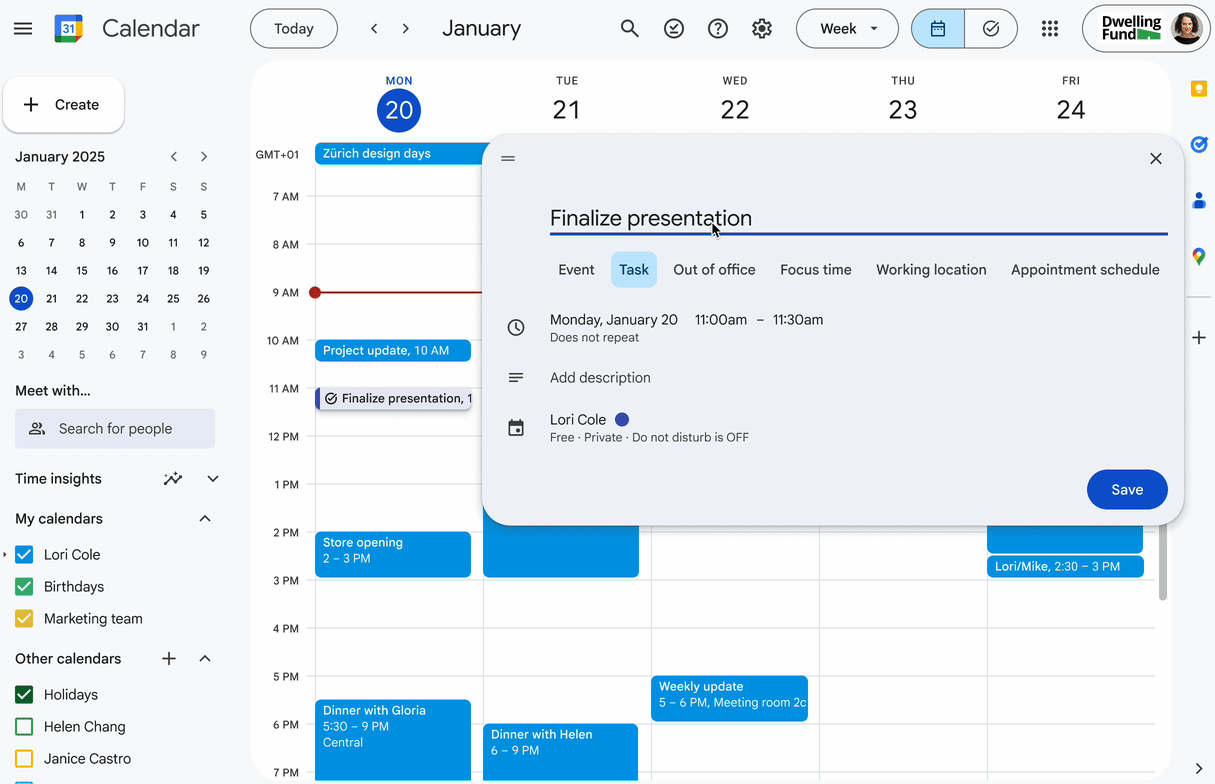Click the search magnifier icon

click(629, 29)
